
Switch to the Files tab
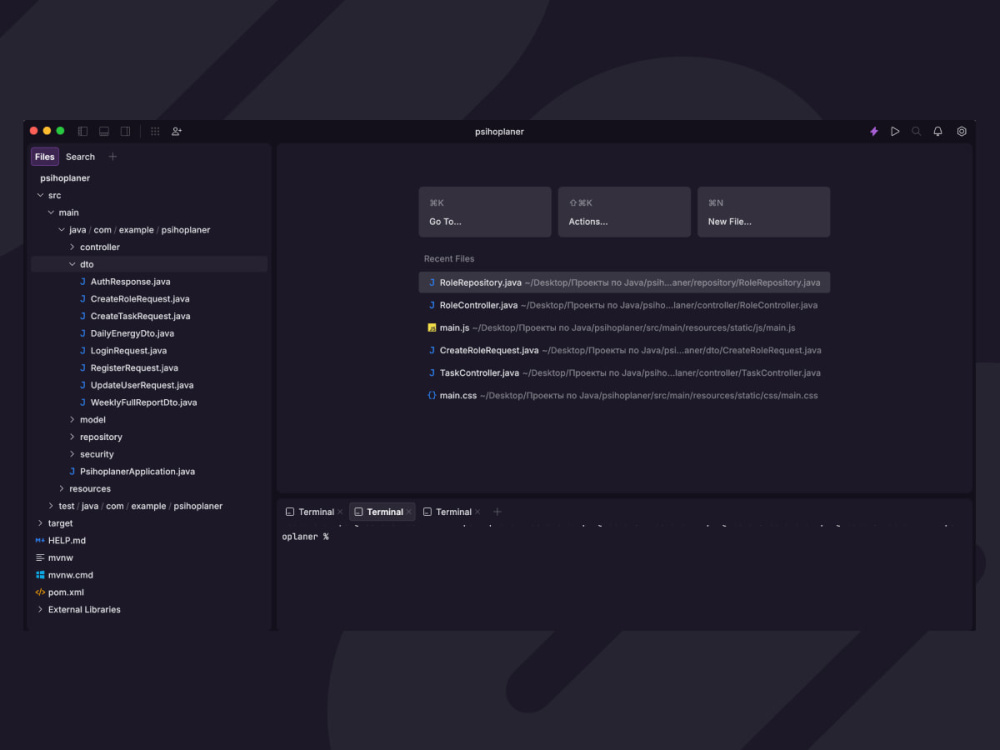[x=45, y=157]
